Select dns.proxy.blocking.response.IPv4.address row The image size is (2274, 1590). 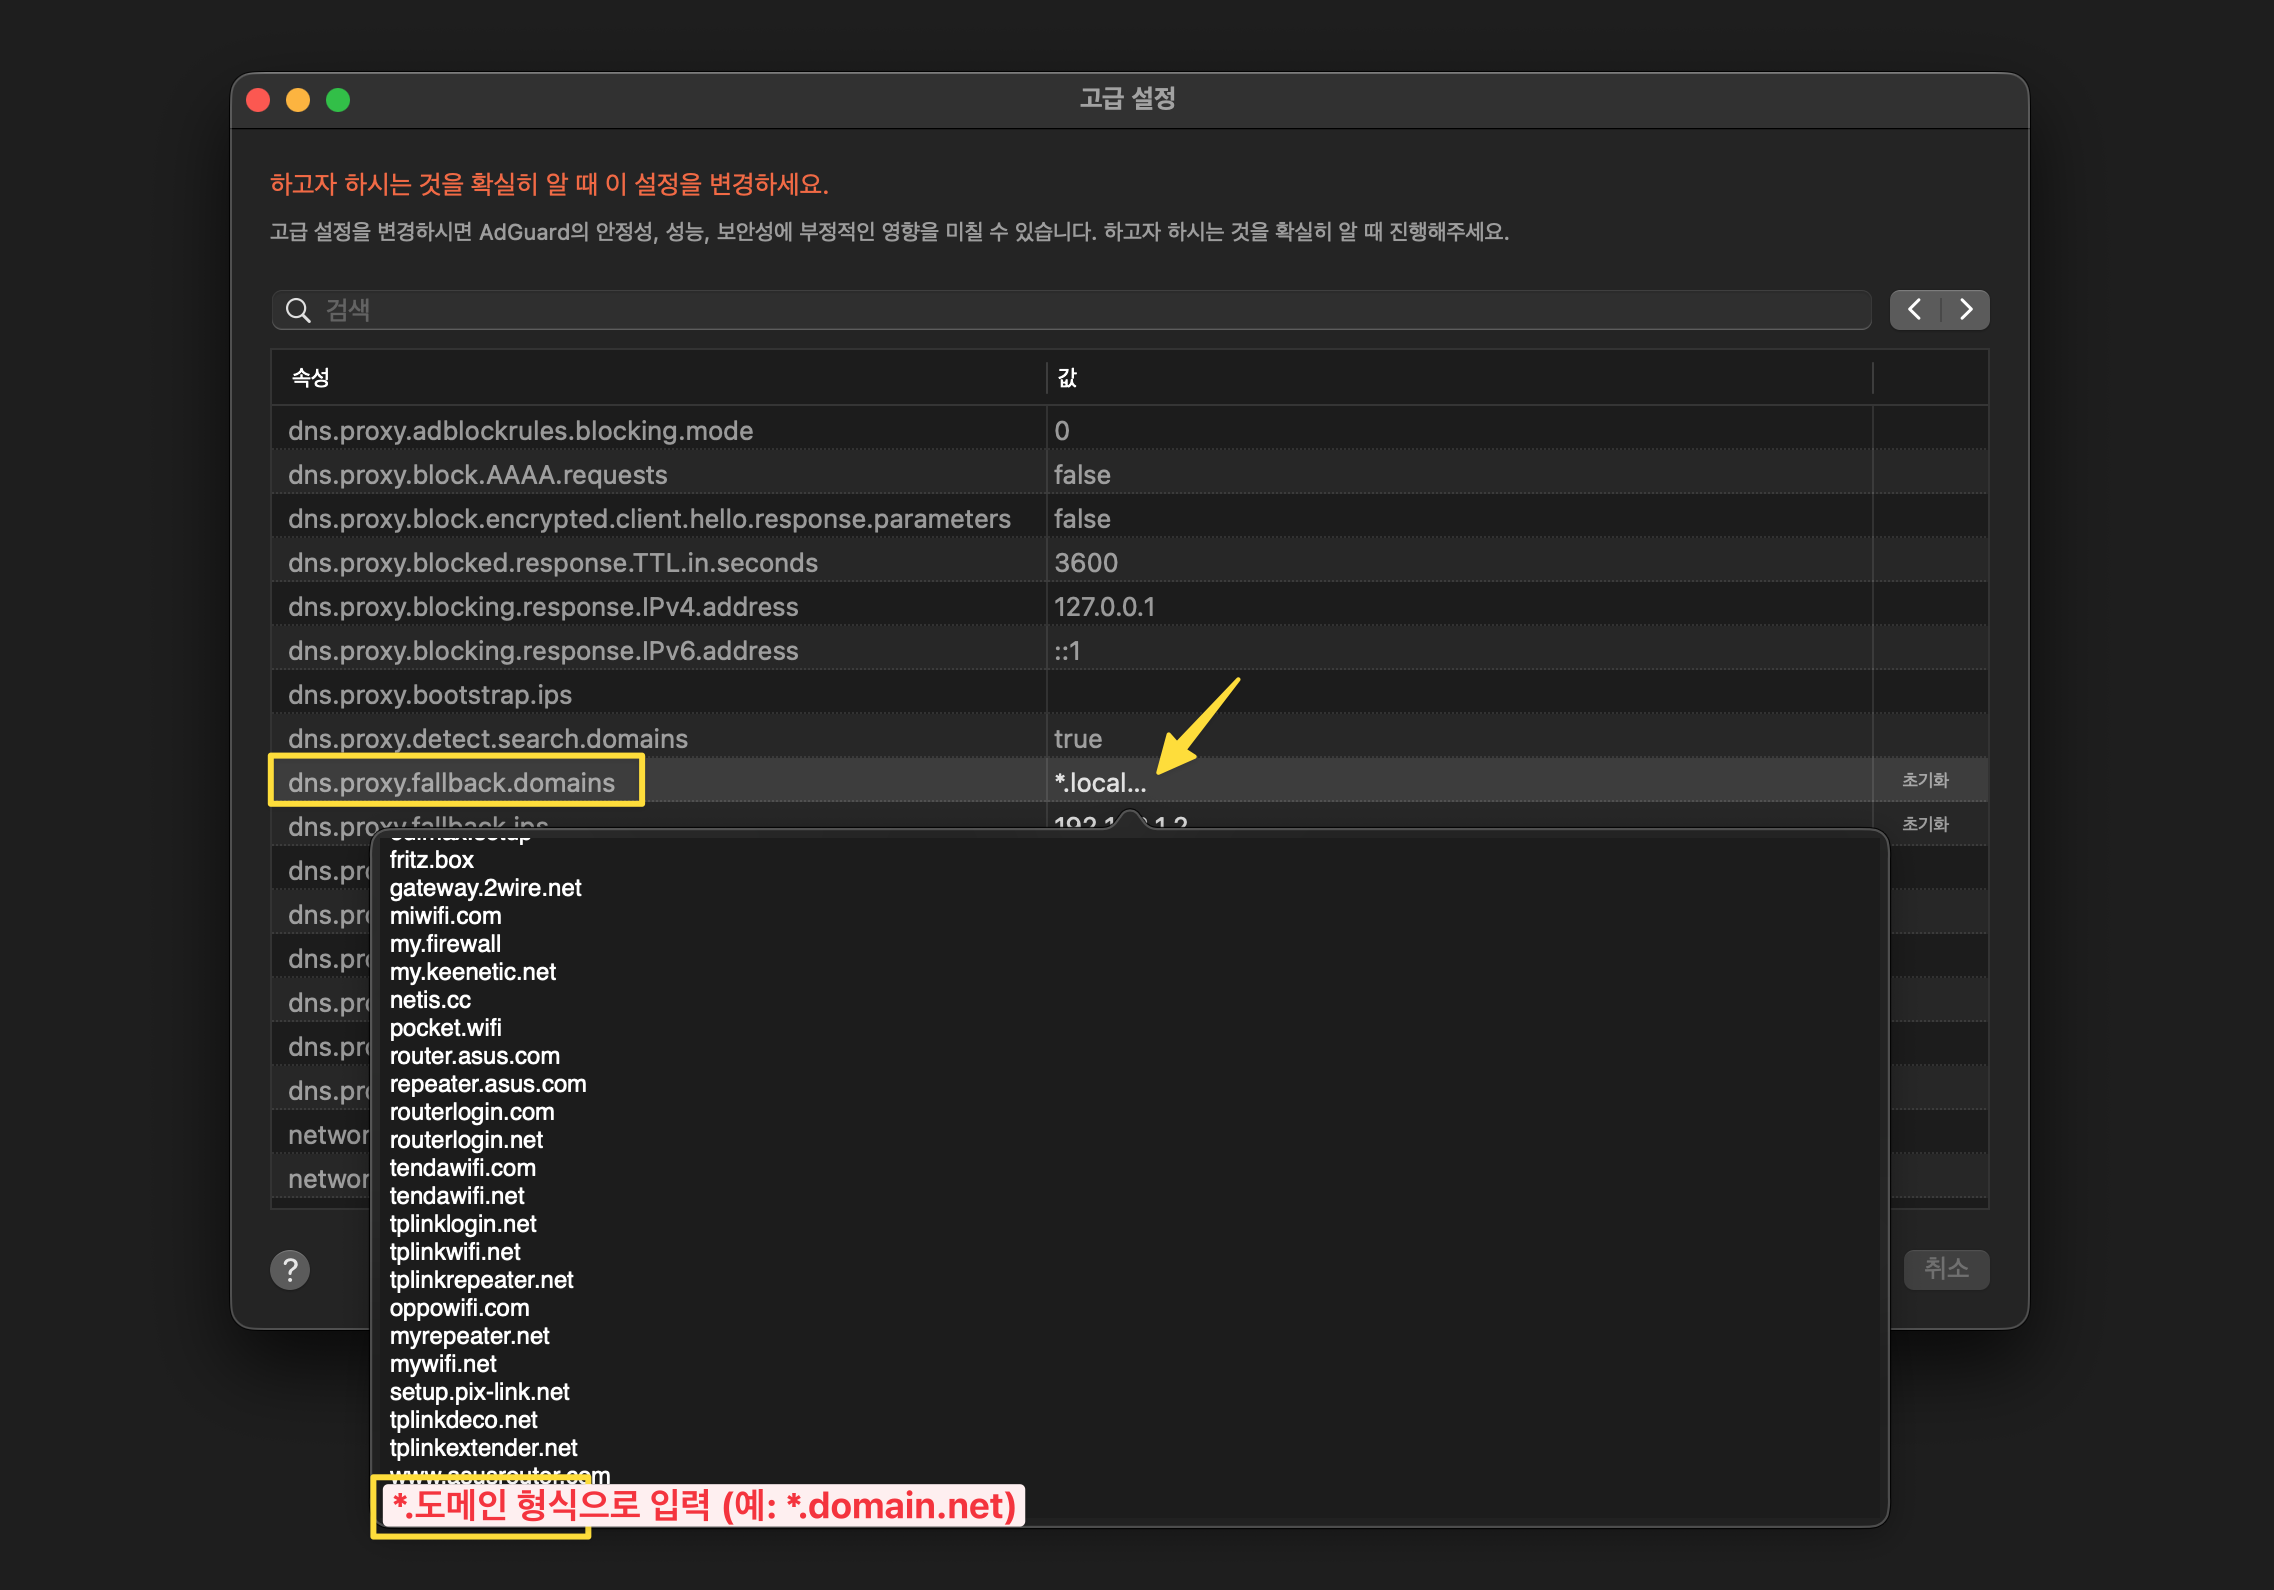(1129, 606)
